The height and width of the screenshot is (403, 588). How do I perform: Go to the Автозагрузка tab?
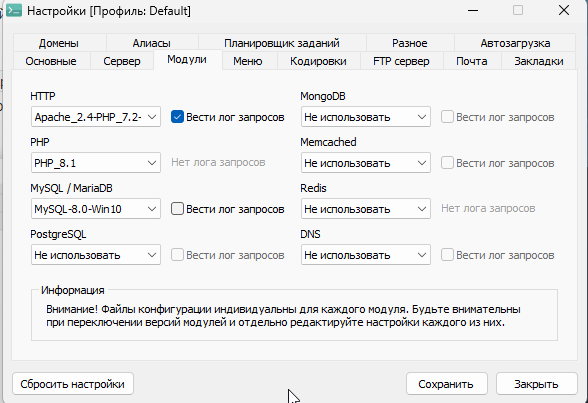(515, 43)
